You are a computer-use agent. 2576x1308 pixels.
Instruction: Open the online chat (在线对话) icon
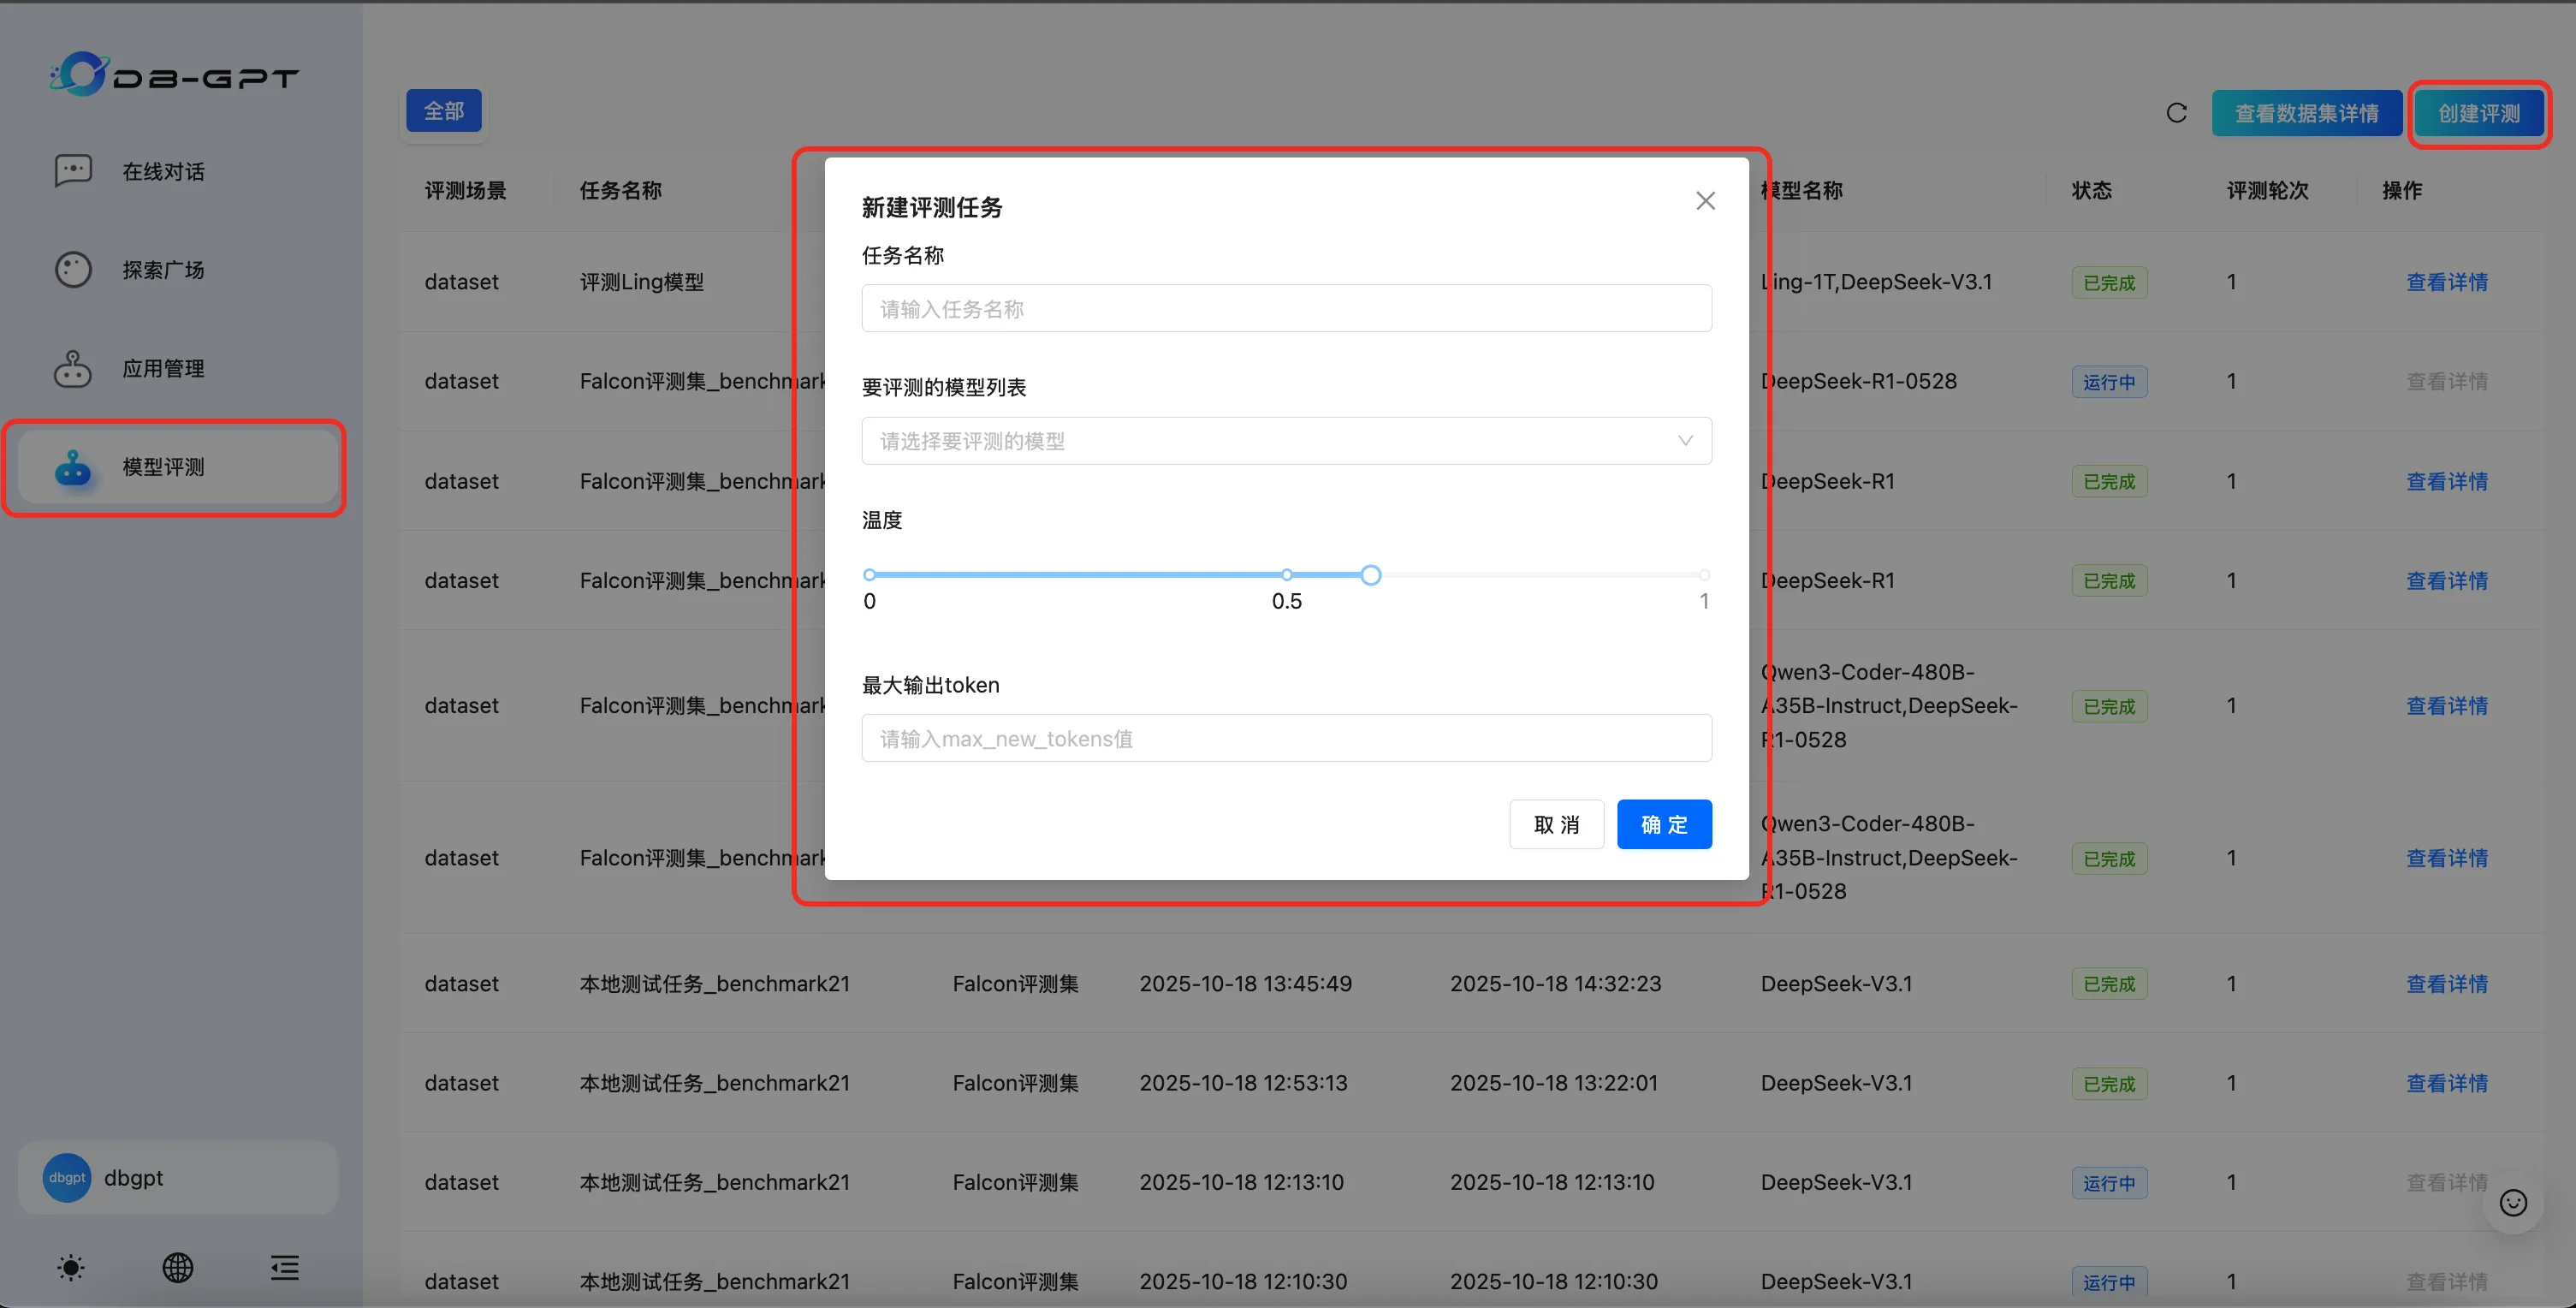[73, 171]
